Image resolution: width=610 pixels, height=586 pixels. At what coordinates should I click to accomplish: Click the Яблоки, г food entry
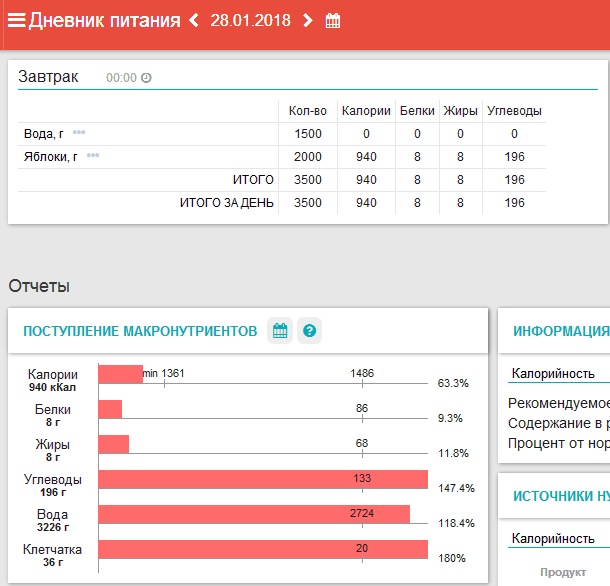51,156
